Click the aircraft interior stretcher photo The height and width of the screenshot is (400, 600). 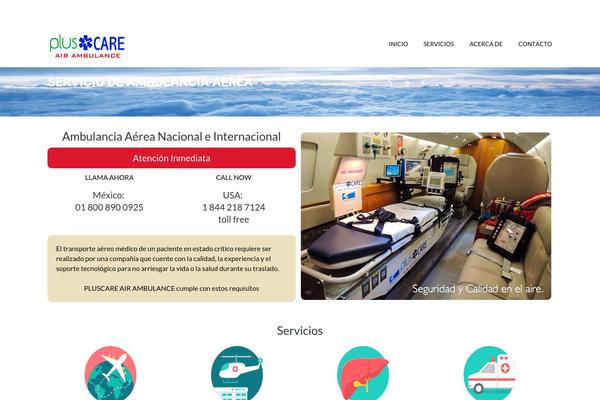click(x=426, y=216)
